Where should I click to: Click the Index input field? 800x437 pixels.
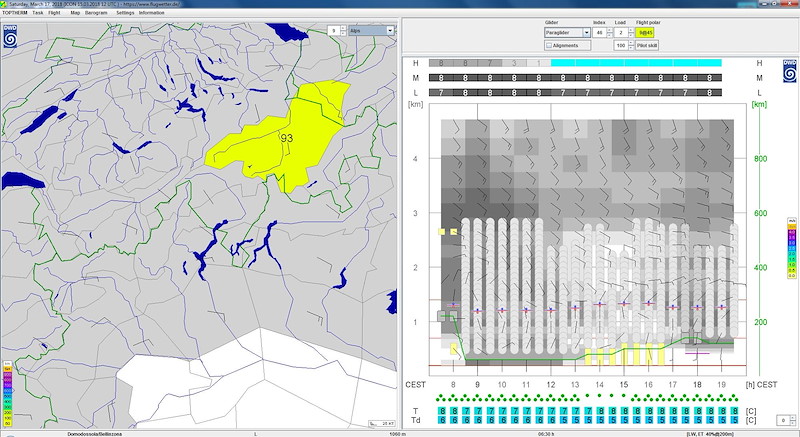pos(599,33)
